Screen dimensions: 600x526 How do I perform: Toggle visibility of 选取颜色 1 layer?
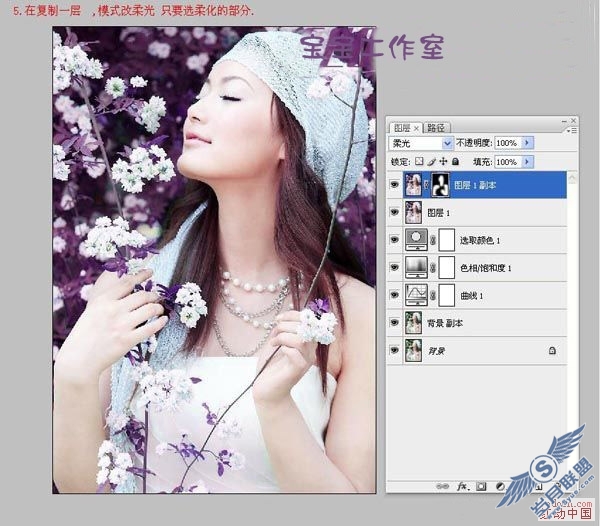[394, 240]
